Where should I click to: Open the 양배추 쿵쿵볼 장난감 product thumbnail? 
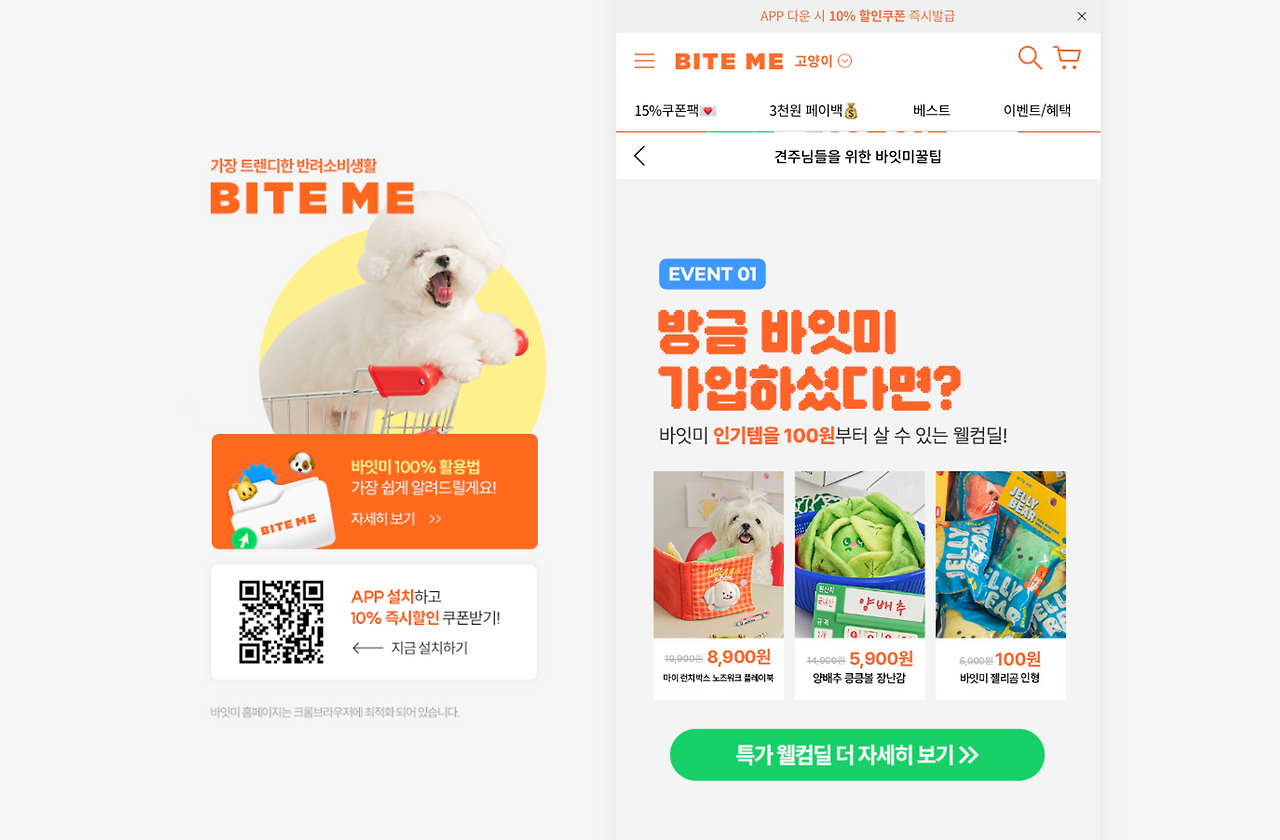pos(859,555)
